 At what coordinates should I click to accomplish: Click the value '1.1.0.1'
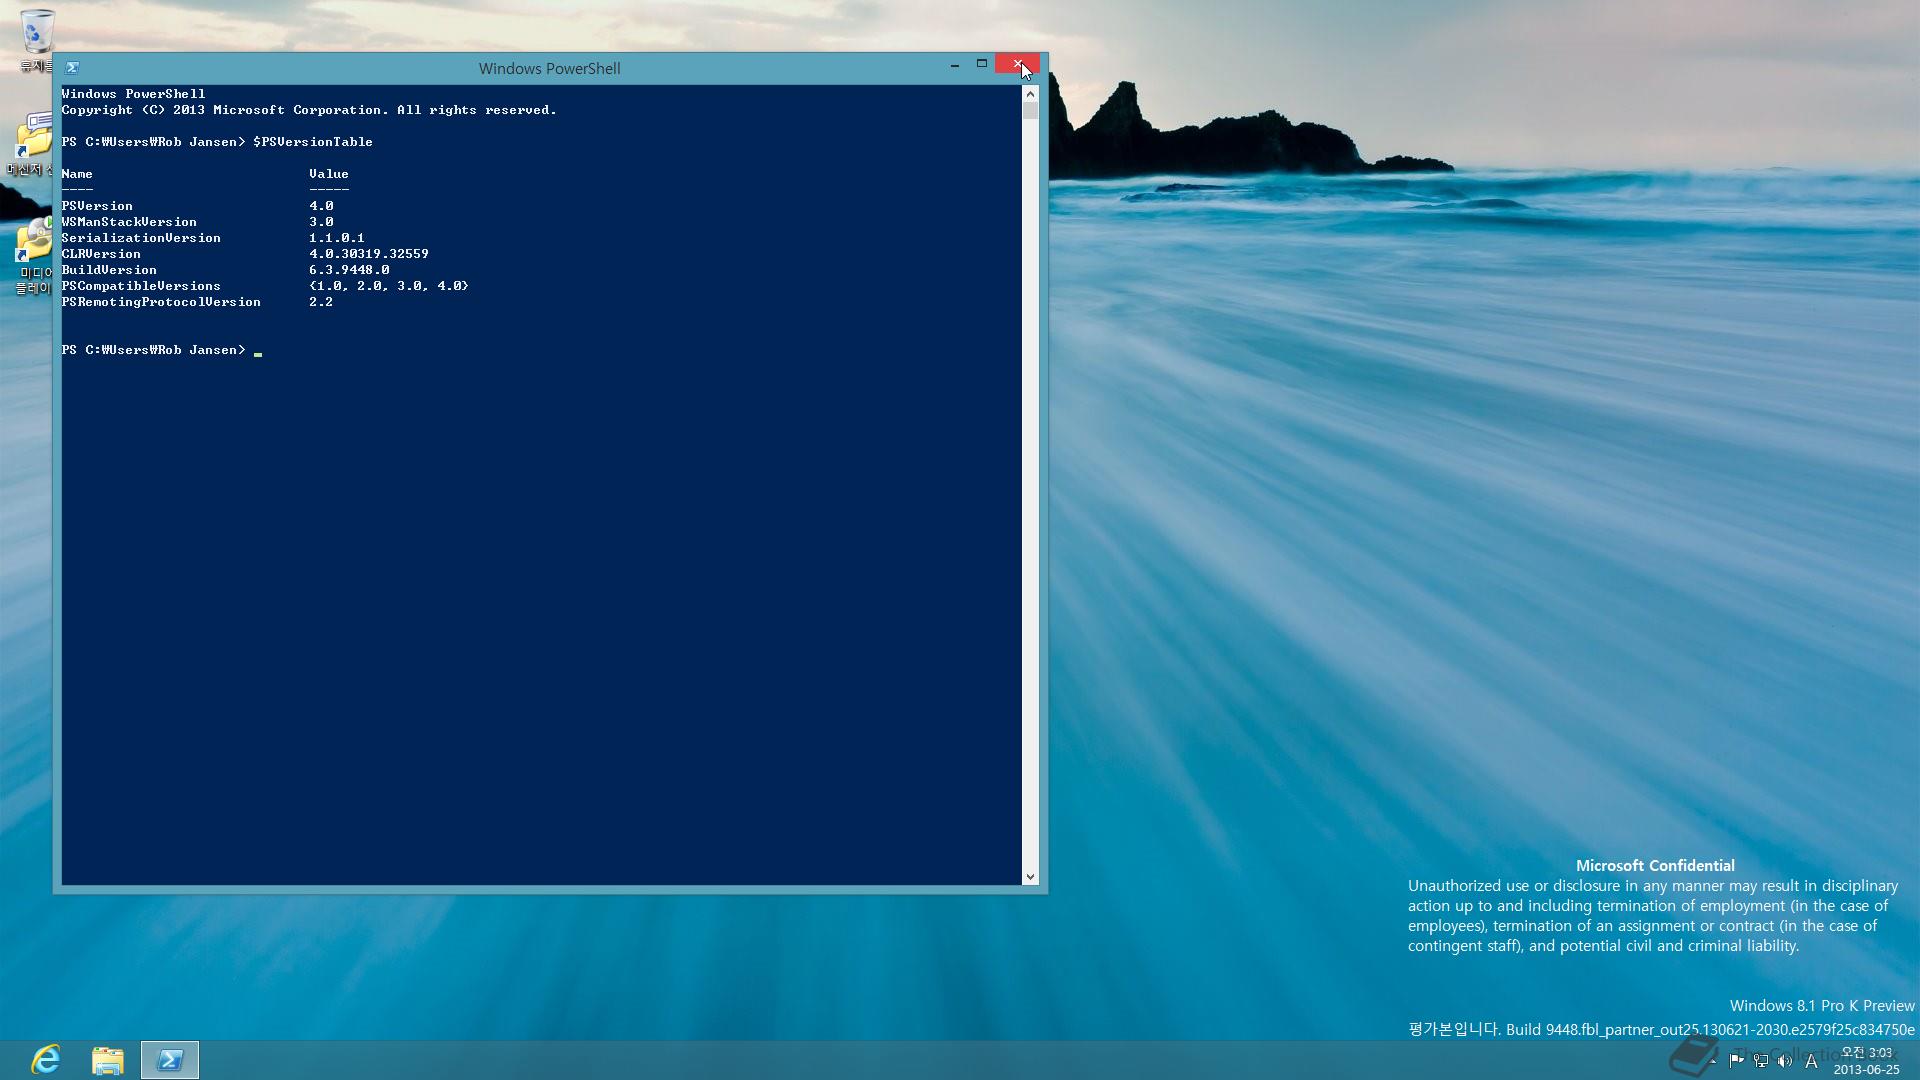(x=337, y=238)
